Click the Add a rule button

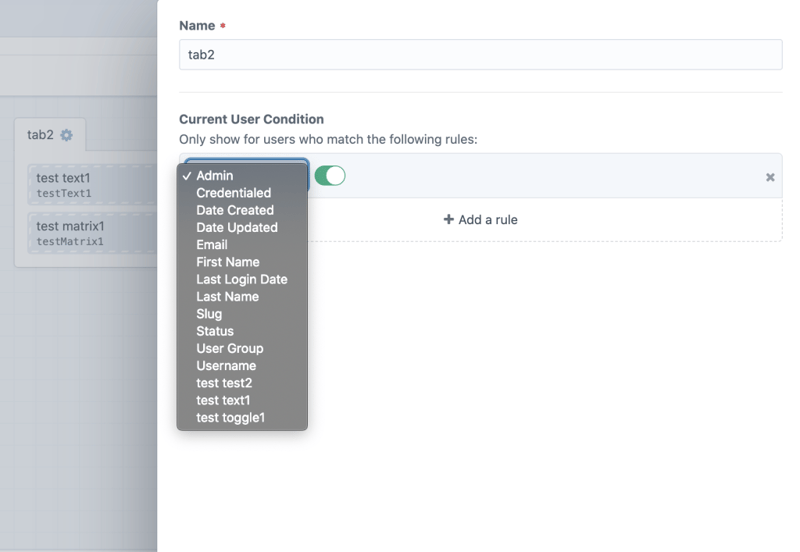click(480, 220)
